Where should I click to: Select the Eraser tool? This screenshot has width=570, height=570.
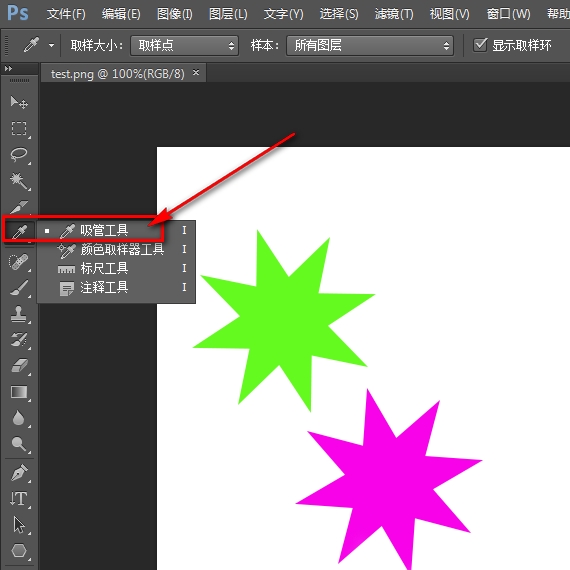(x=19, y=366)
